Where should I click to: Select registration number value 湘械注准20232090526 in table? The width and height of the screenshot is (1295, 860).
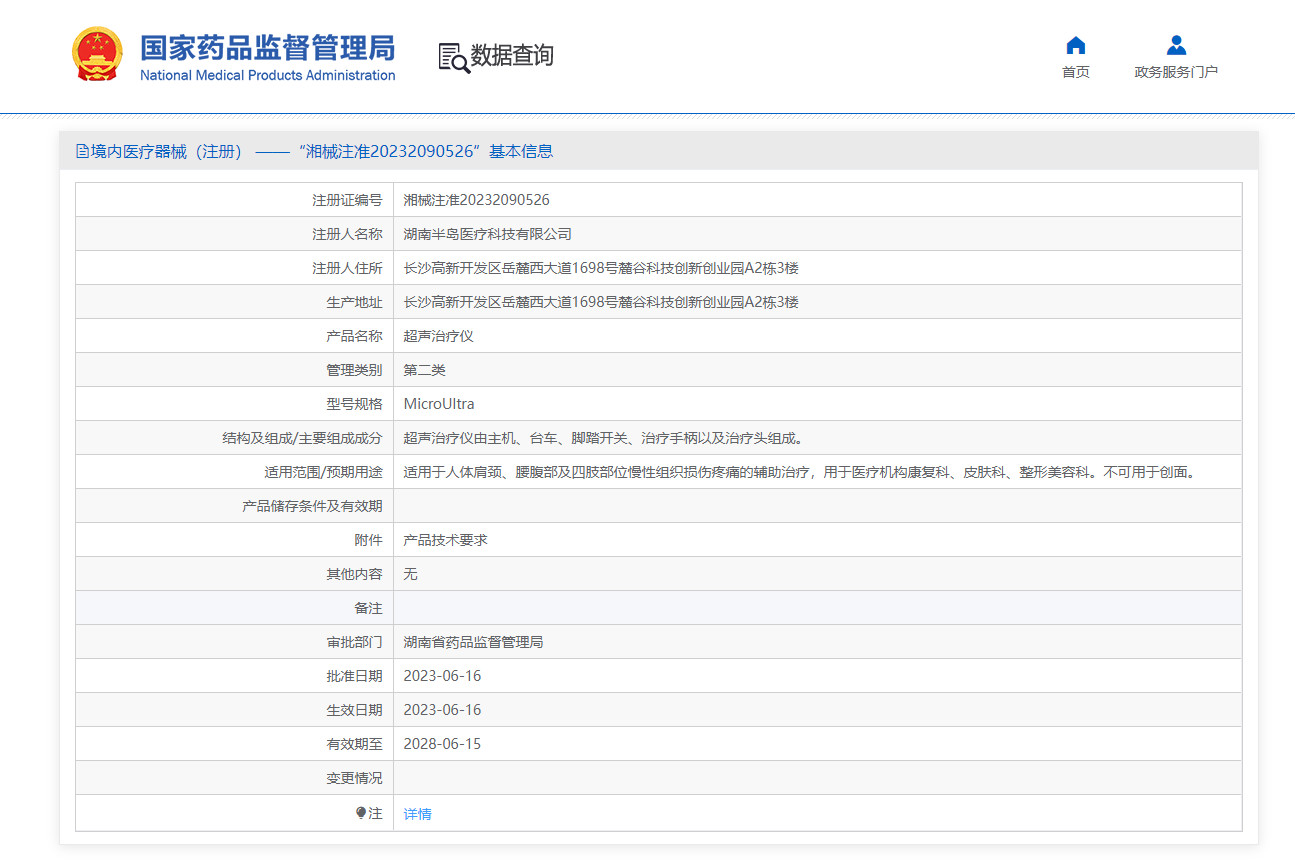pyautogui.click(x=476, y=200)
